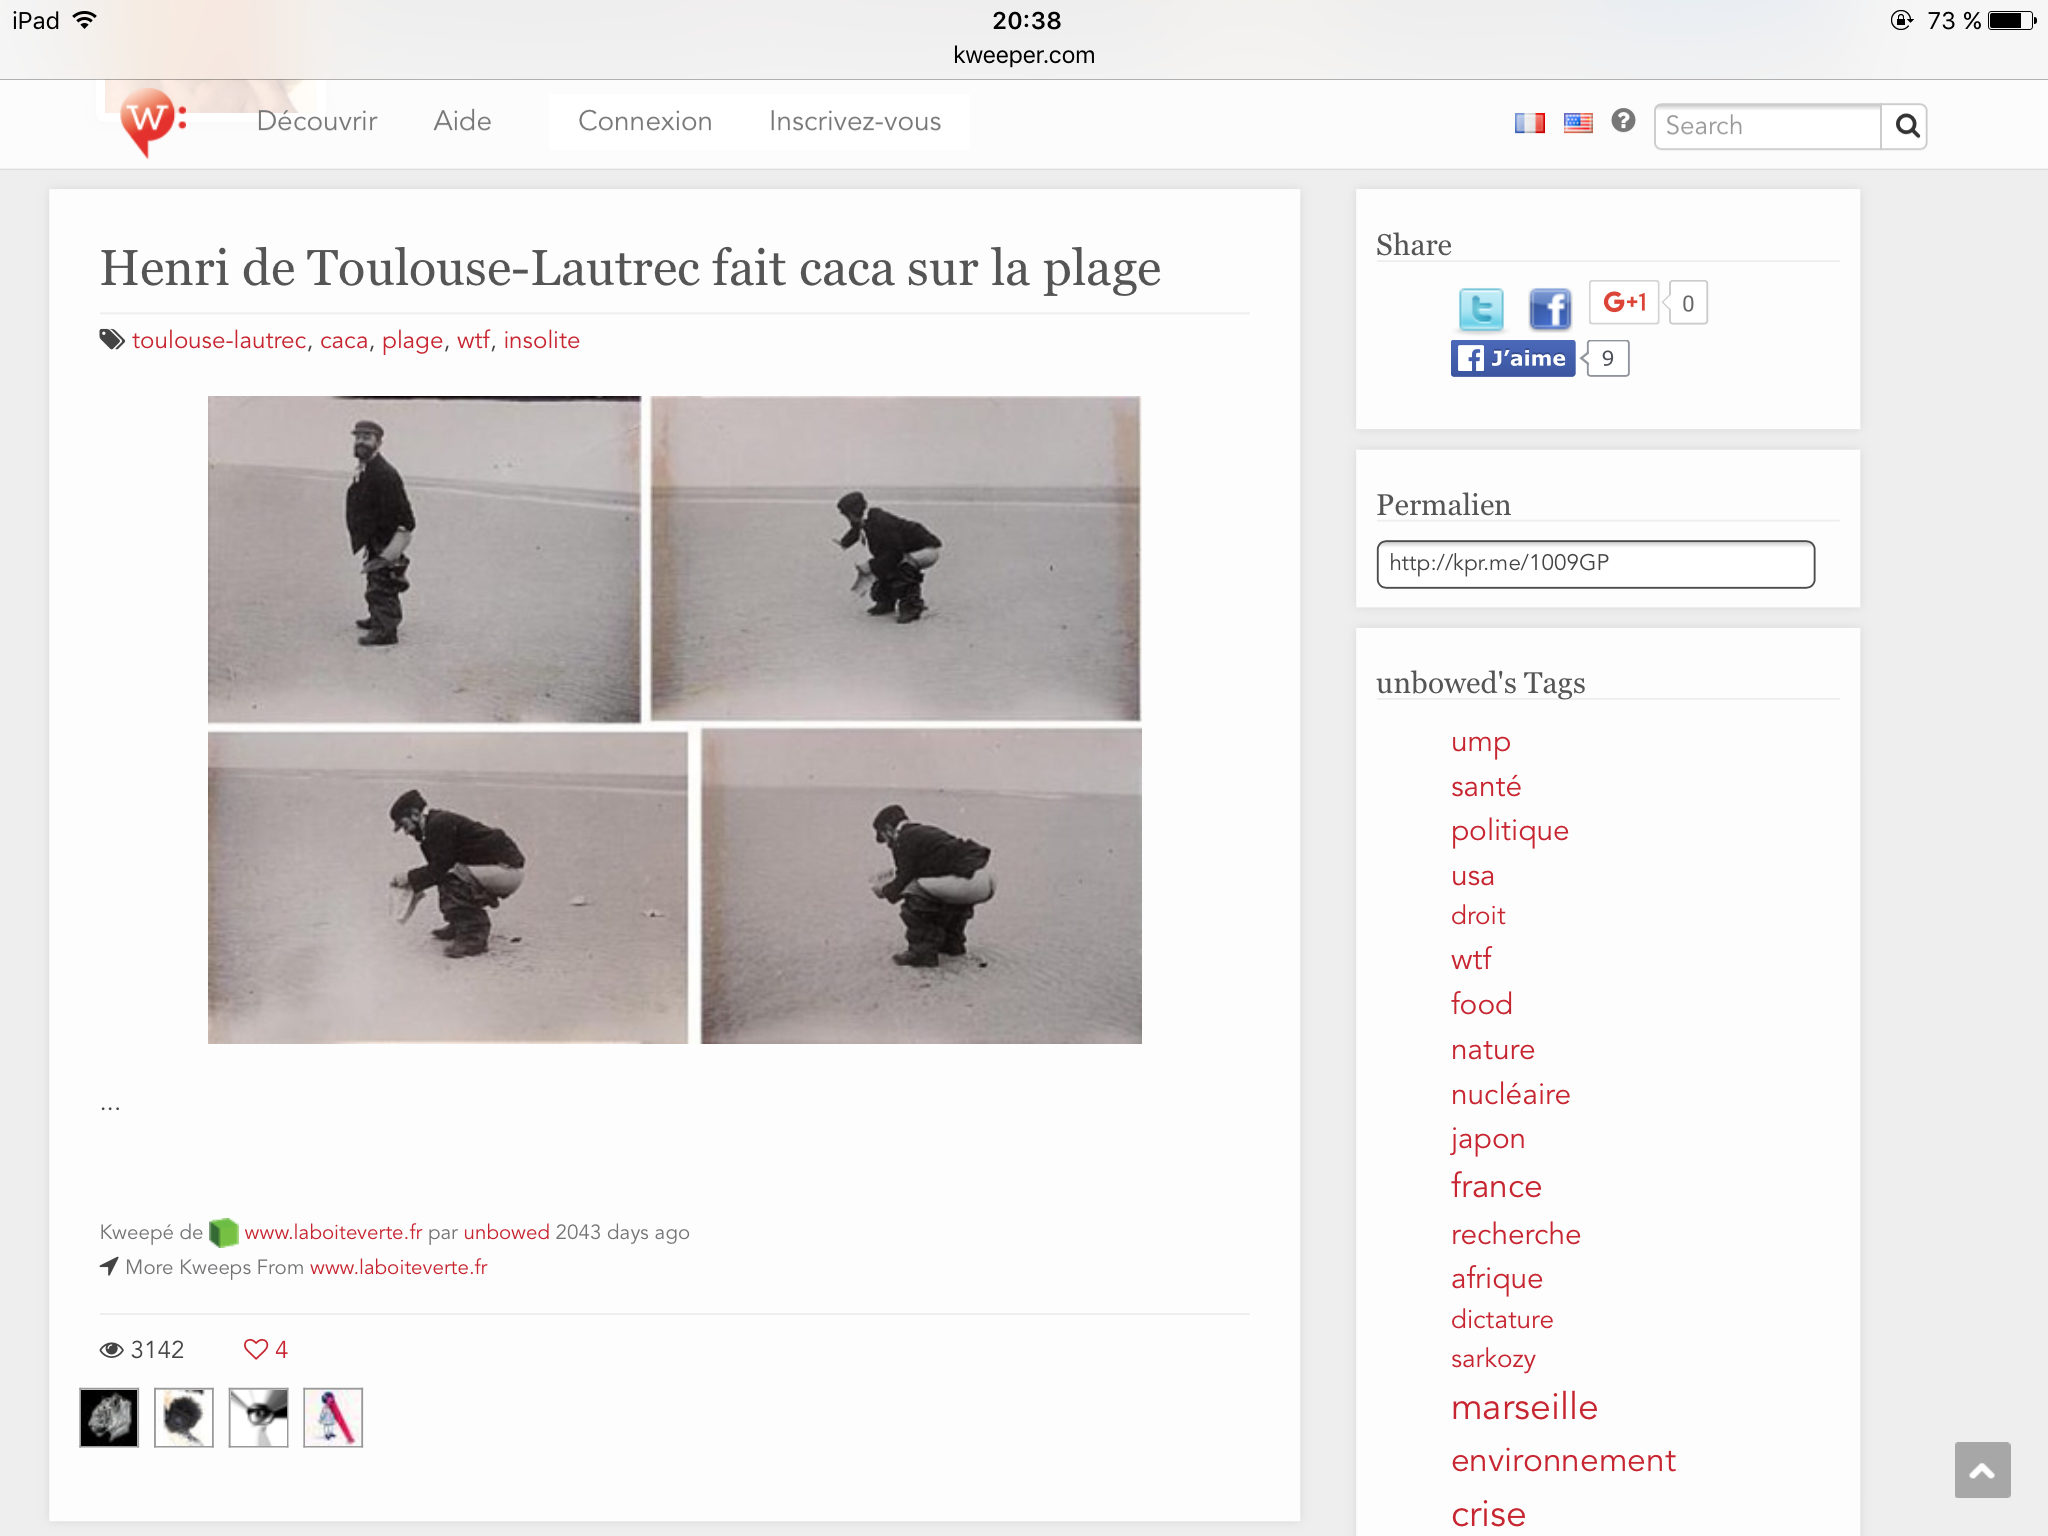Open the droit tag
Image resolution: width=2048 pixels, height=1536 pixels.
tap(1478, 916)
